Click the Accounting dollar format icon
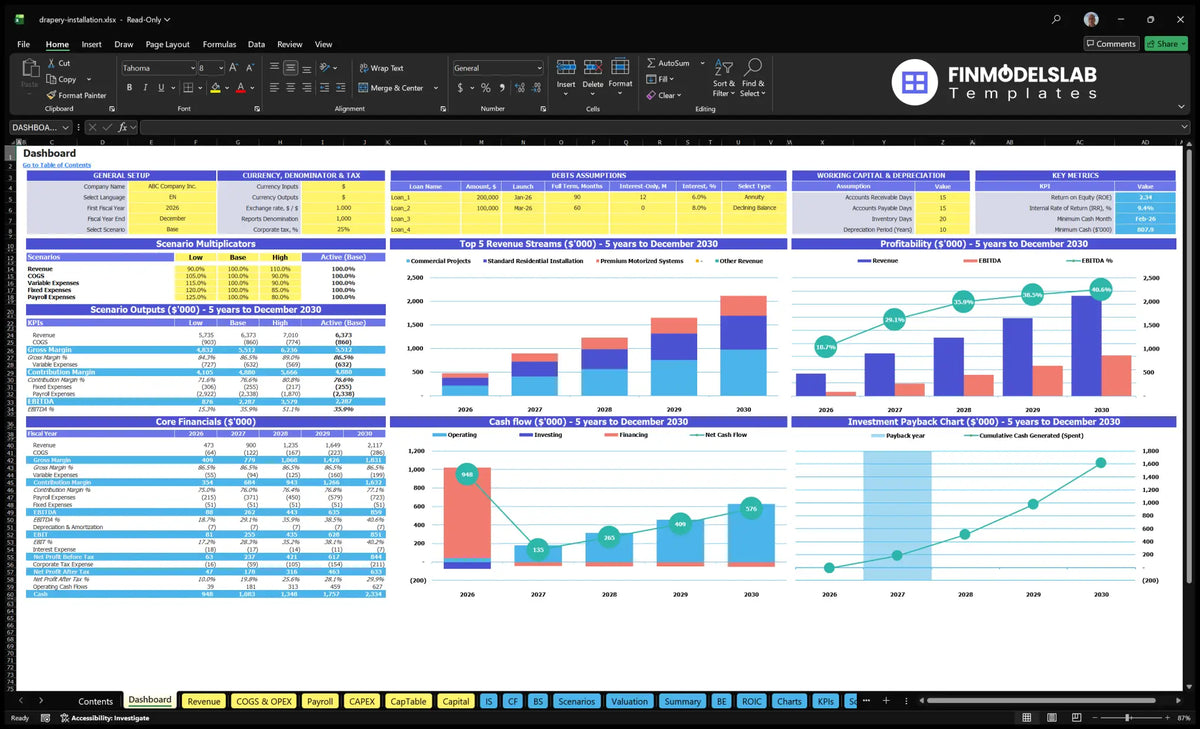This screenshot has height=729, width=1200. (x=461, y=88)
